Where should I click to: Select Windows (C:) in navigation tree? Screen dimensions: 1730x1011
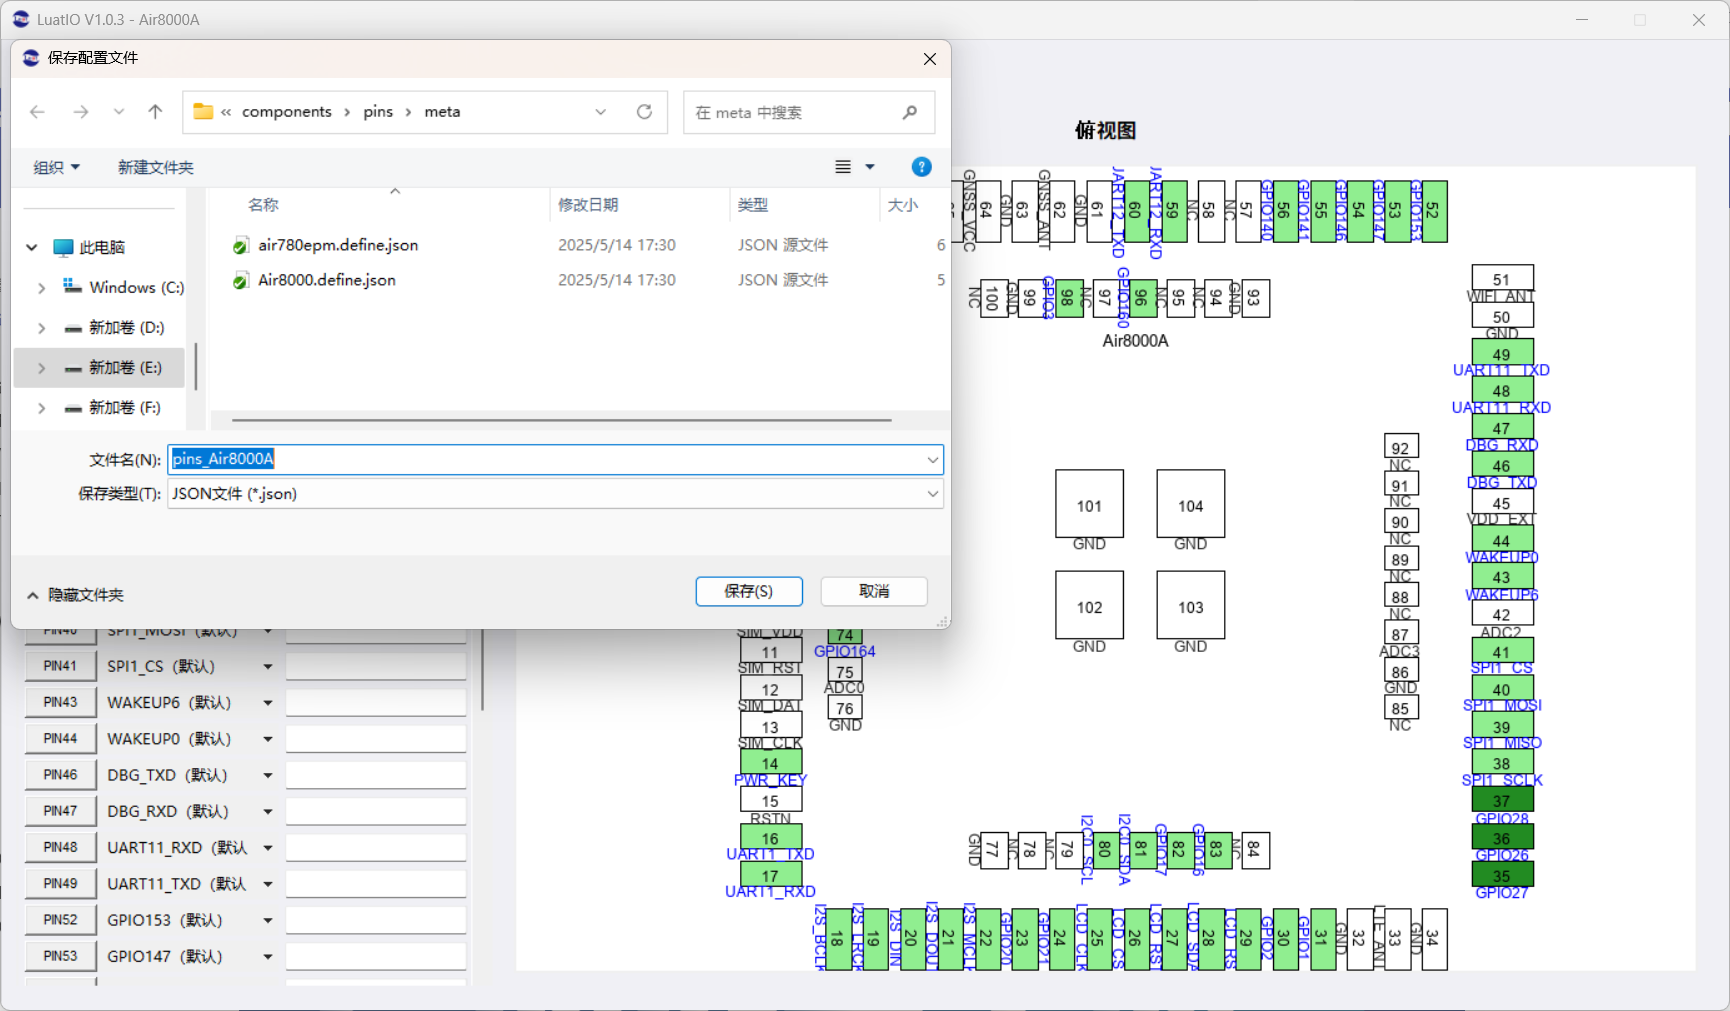136,287
